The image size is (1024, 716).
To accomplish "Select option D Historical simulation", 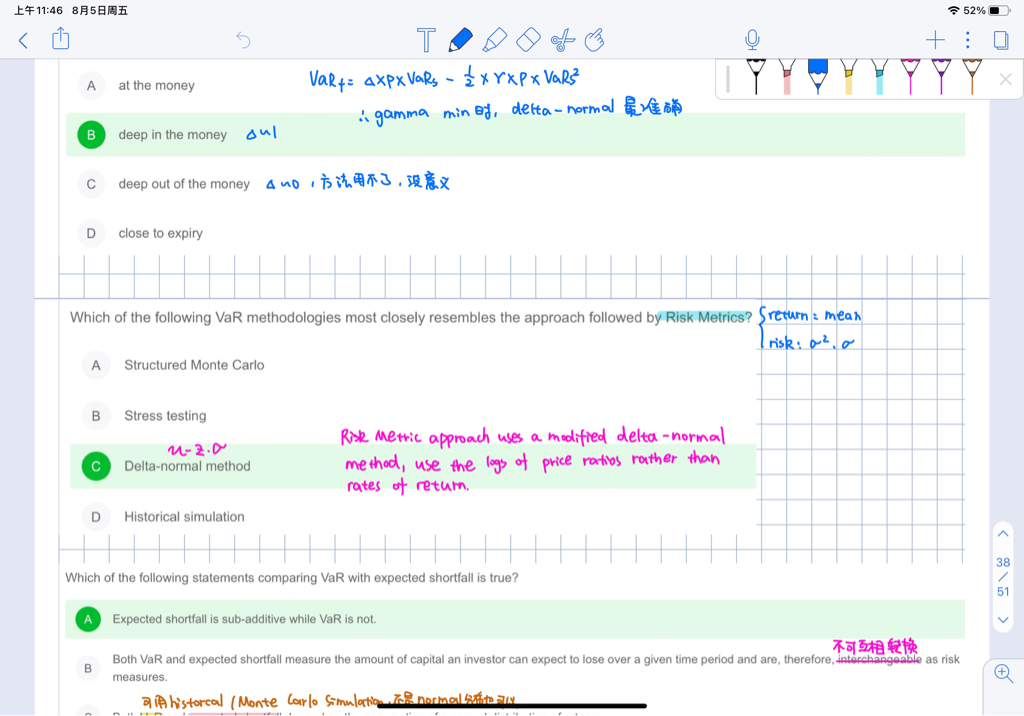I will pyautogui.click(x=96, y=517).
